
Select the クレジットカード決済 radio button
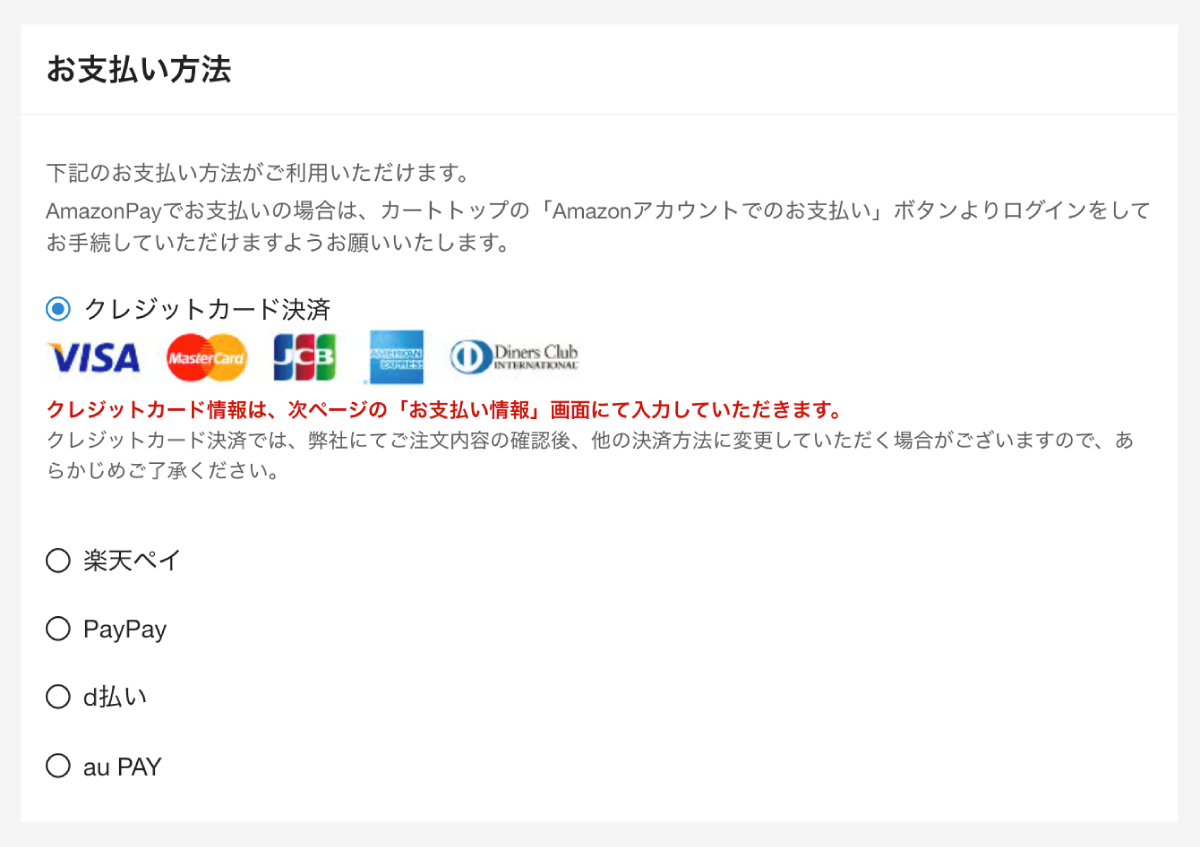pos(58,309)
